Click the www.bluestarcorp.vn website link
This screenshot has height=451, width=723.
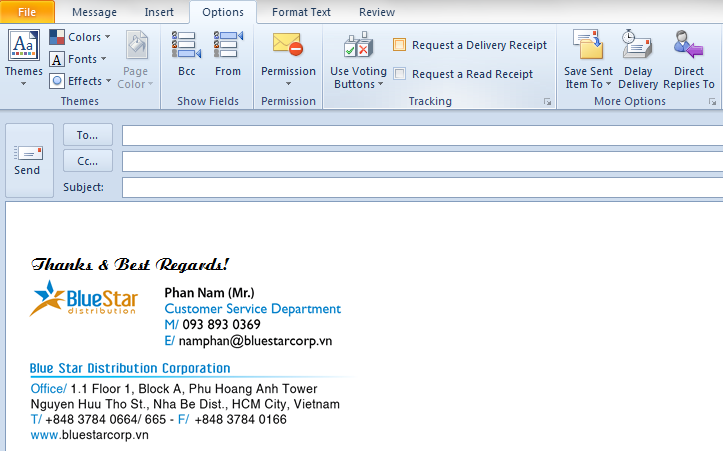click(x=89, y=435)
